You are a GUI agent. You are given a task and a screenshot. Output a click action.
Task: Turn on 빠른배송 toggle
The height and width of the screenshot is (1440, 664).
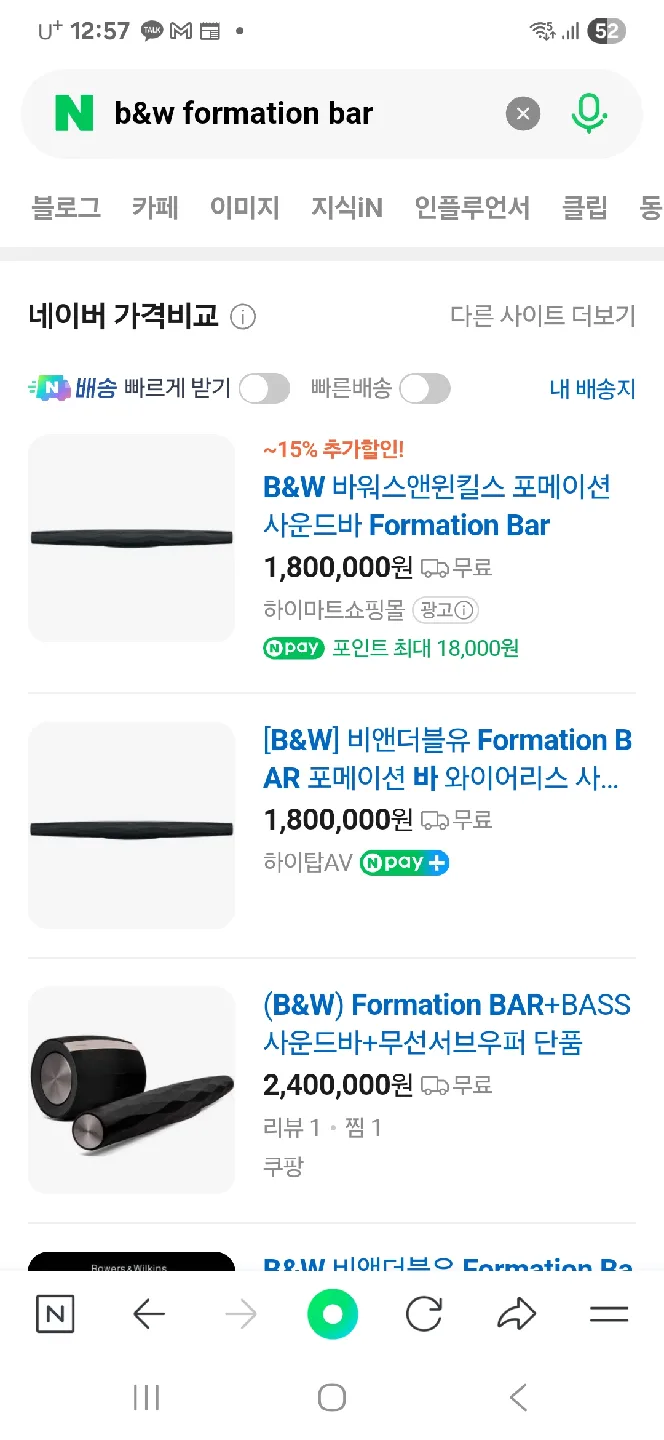pos(425,389)
